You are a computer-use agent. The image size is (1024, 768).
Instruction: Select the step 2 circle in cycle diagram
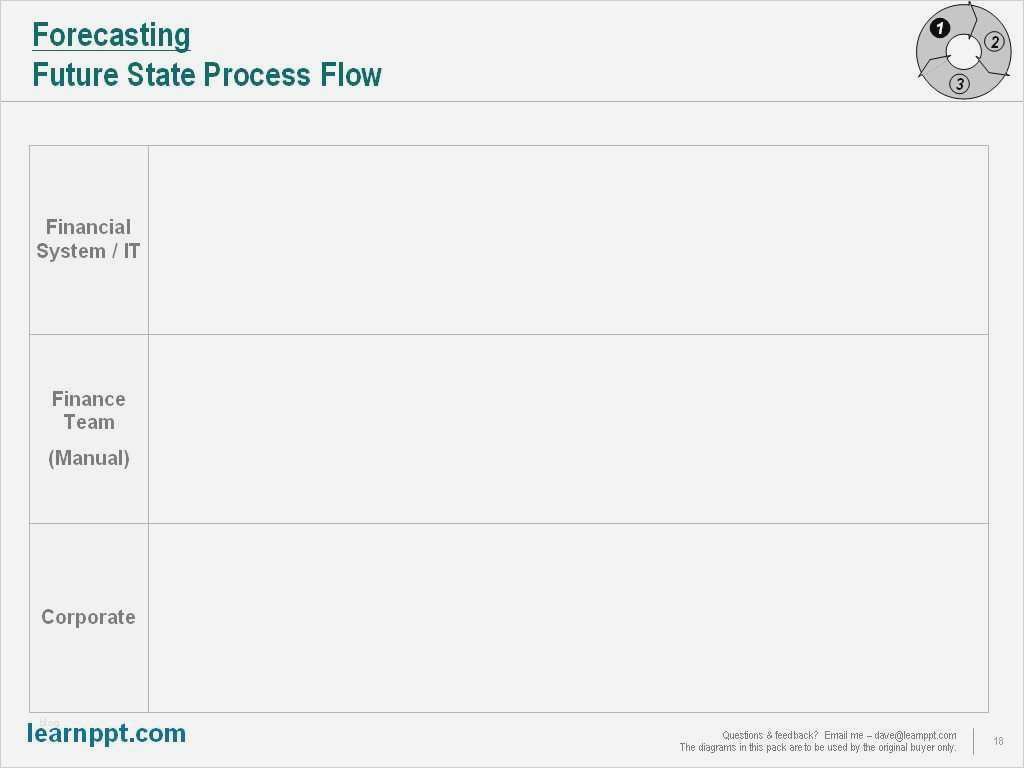pyautogui.click(x=994, y=42)
